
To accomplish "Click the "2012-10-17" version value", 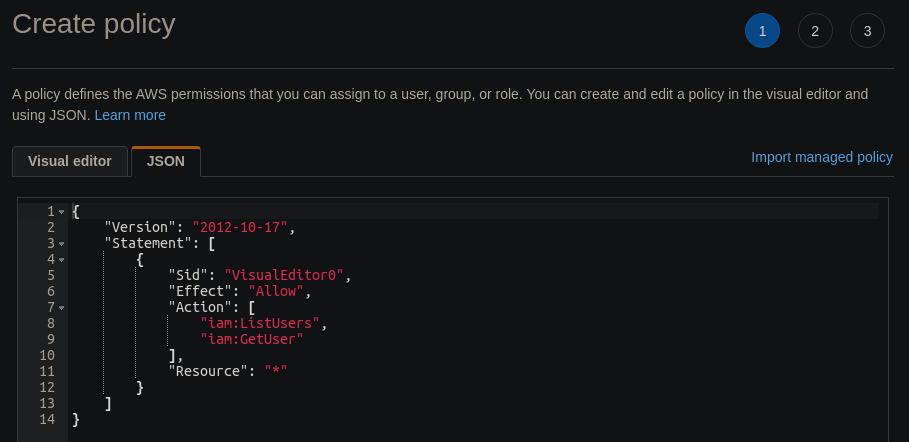I will click(x=240, y=227).
